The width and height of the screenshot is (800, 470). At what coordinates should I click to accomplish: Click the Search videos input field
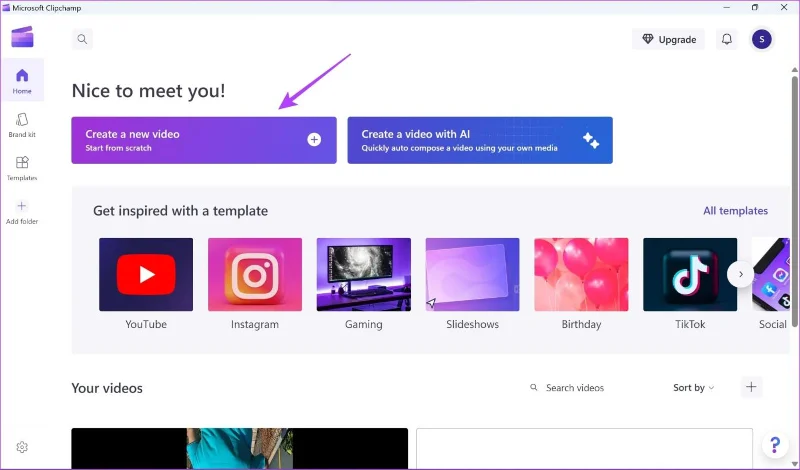click(x=592, y=388)
